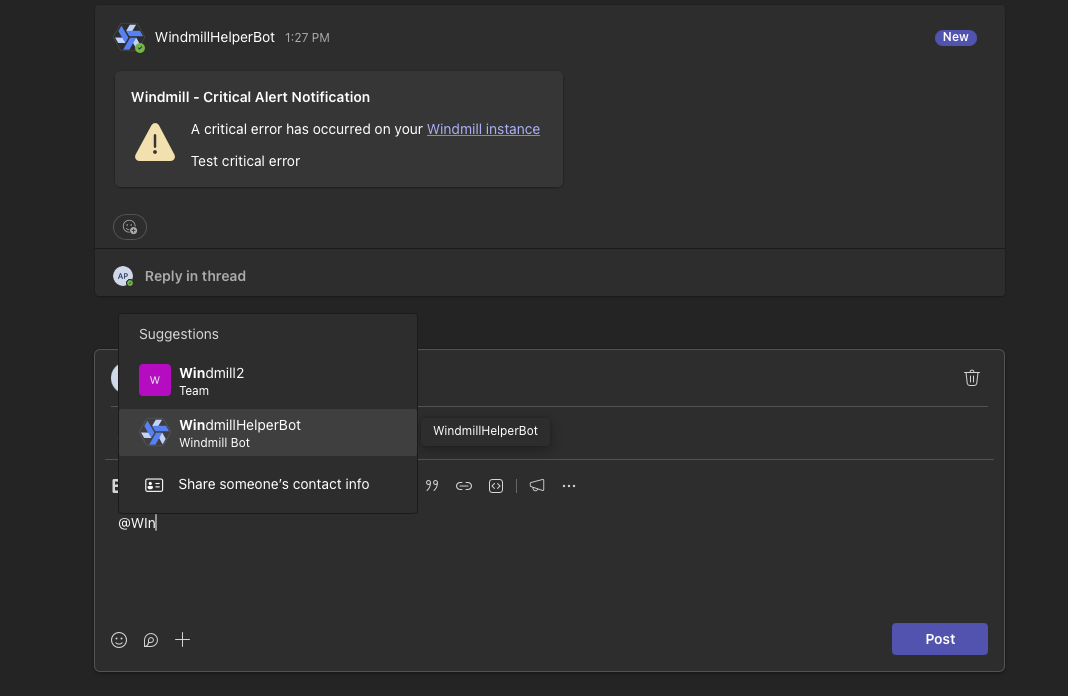The height and width of the screenshot is (696, 1068).
Task: Click Reply in thread
Action: click(195, 276)
